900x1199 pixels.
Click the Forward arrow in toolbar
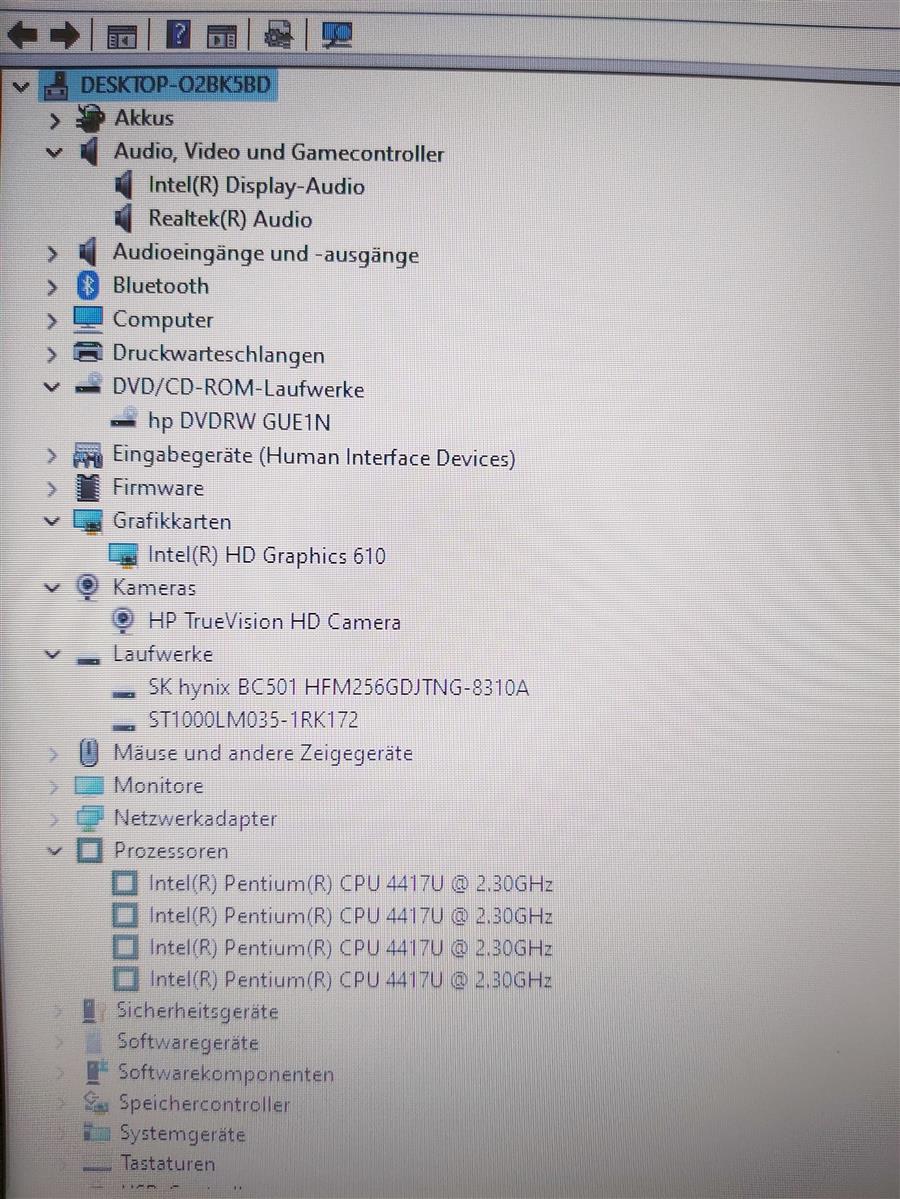point(64,36)
